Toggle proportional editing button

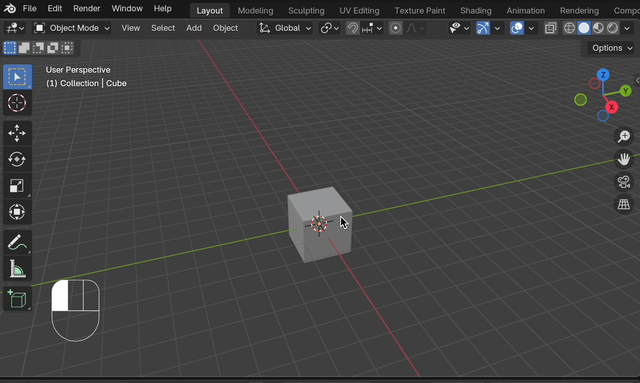coord(395,28)
